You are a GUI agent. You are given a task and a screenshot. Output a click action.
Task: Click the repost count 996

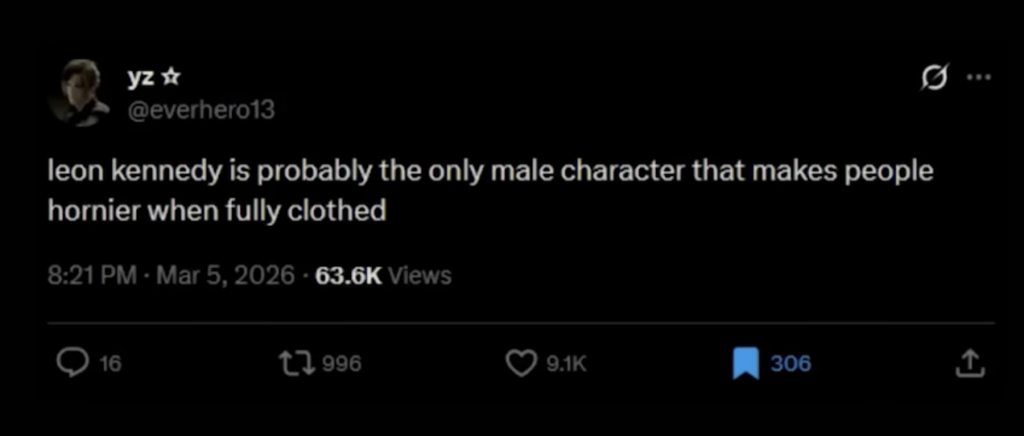point(342,365)
